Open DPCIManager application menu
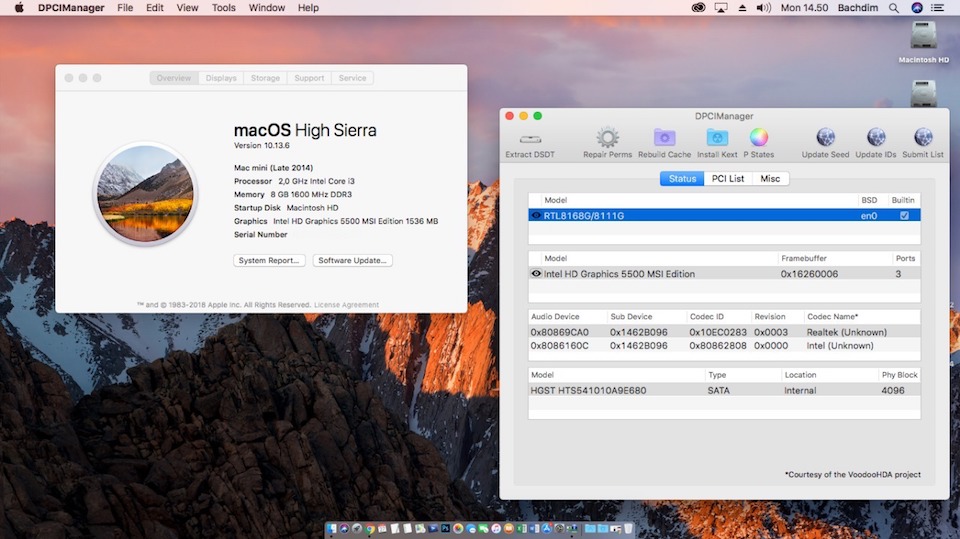Viewport: 960px width, 539px height. click(x=71, y=8)
